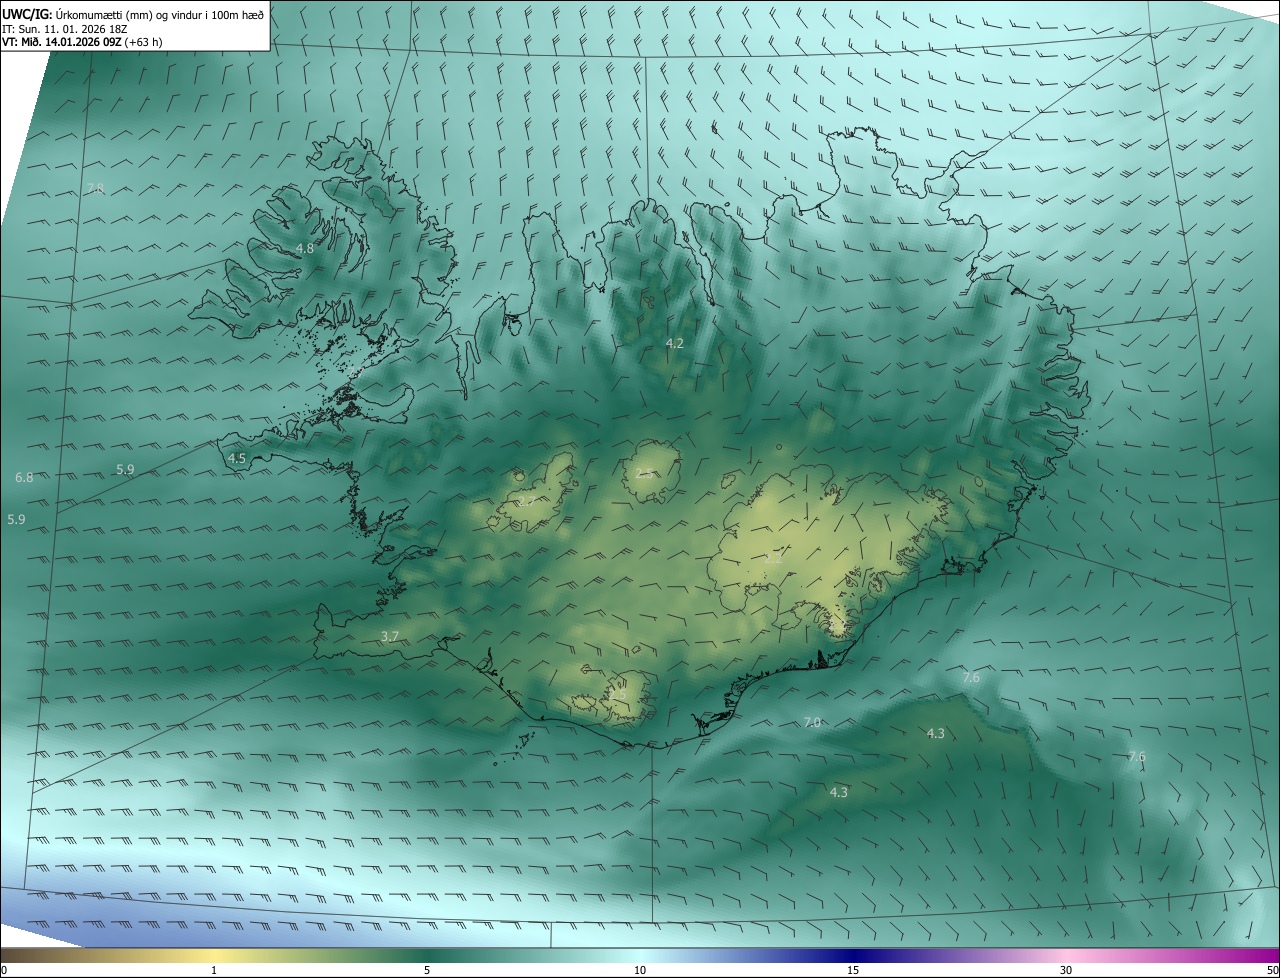The width and height of the screenshot is (1280, 978).
Task: Select the 4.8 value over the Westfjords
Action: point(305,248)
